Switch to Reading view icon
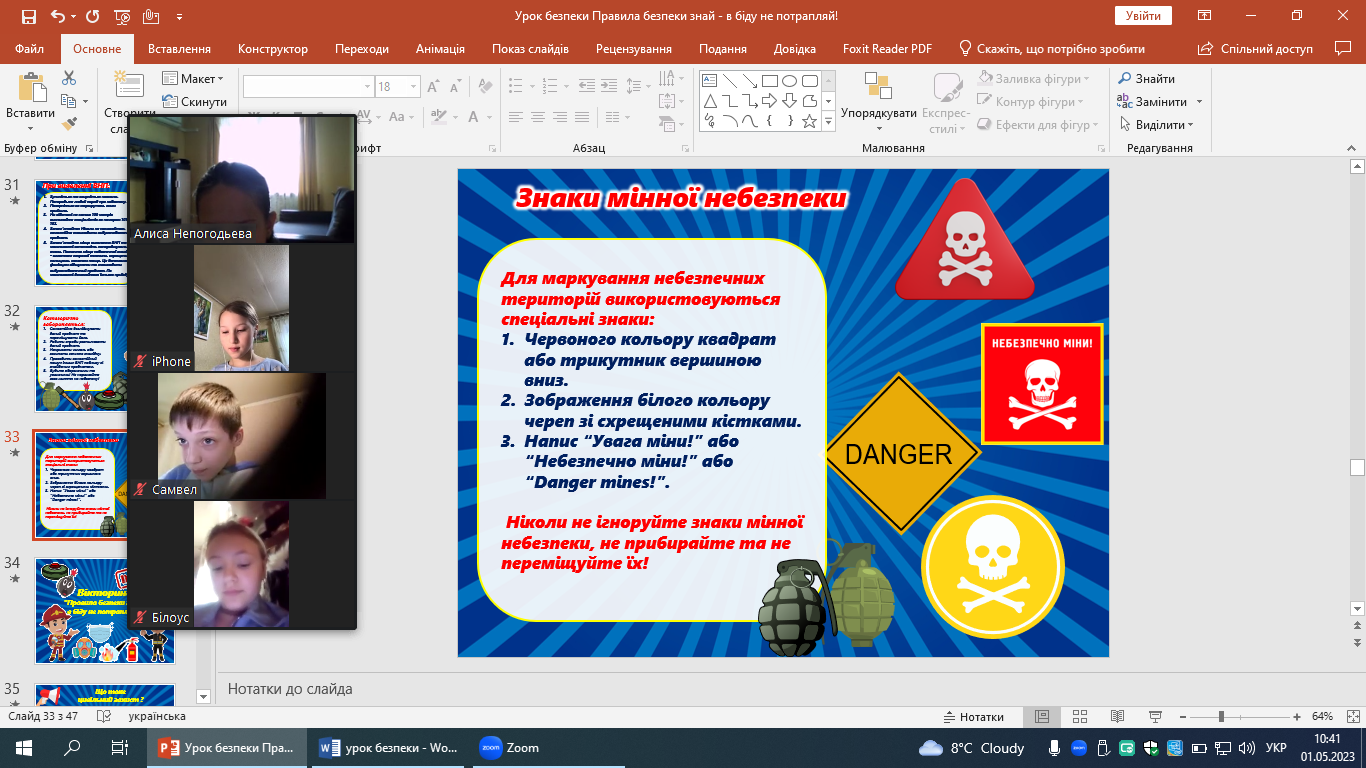This screenshot has width=1366, height=768. [1116, 717]
